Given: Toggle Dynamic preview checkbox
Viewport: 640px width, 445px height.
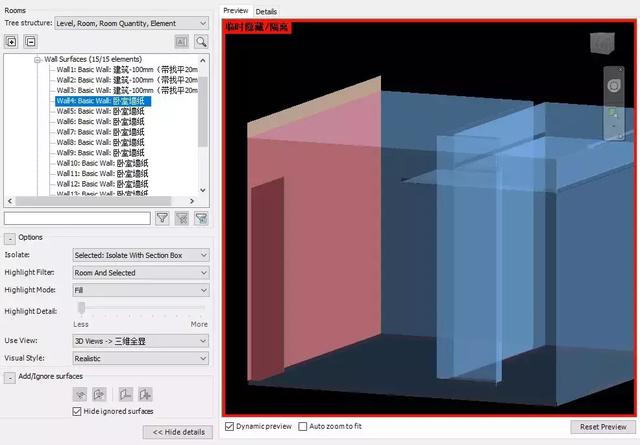Looking at the screenshot, I should (229, 426).
